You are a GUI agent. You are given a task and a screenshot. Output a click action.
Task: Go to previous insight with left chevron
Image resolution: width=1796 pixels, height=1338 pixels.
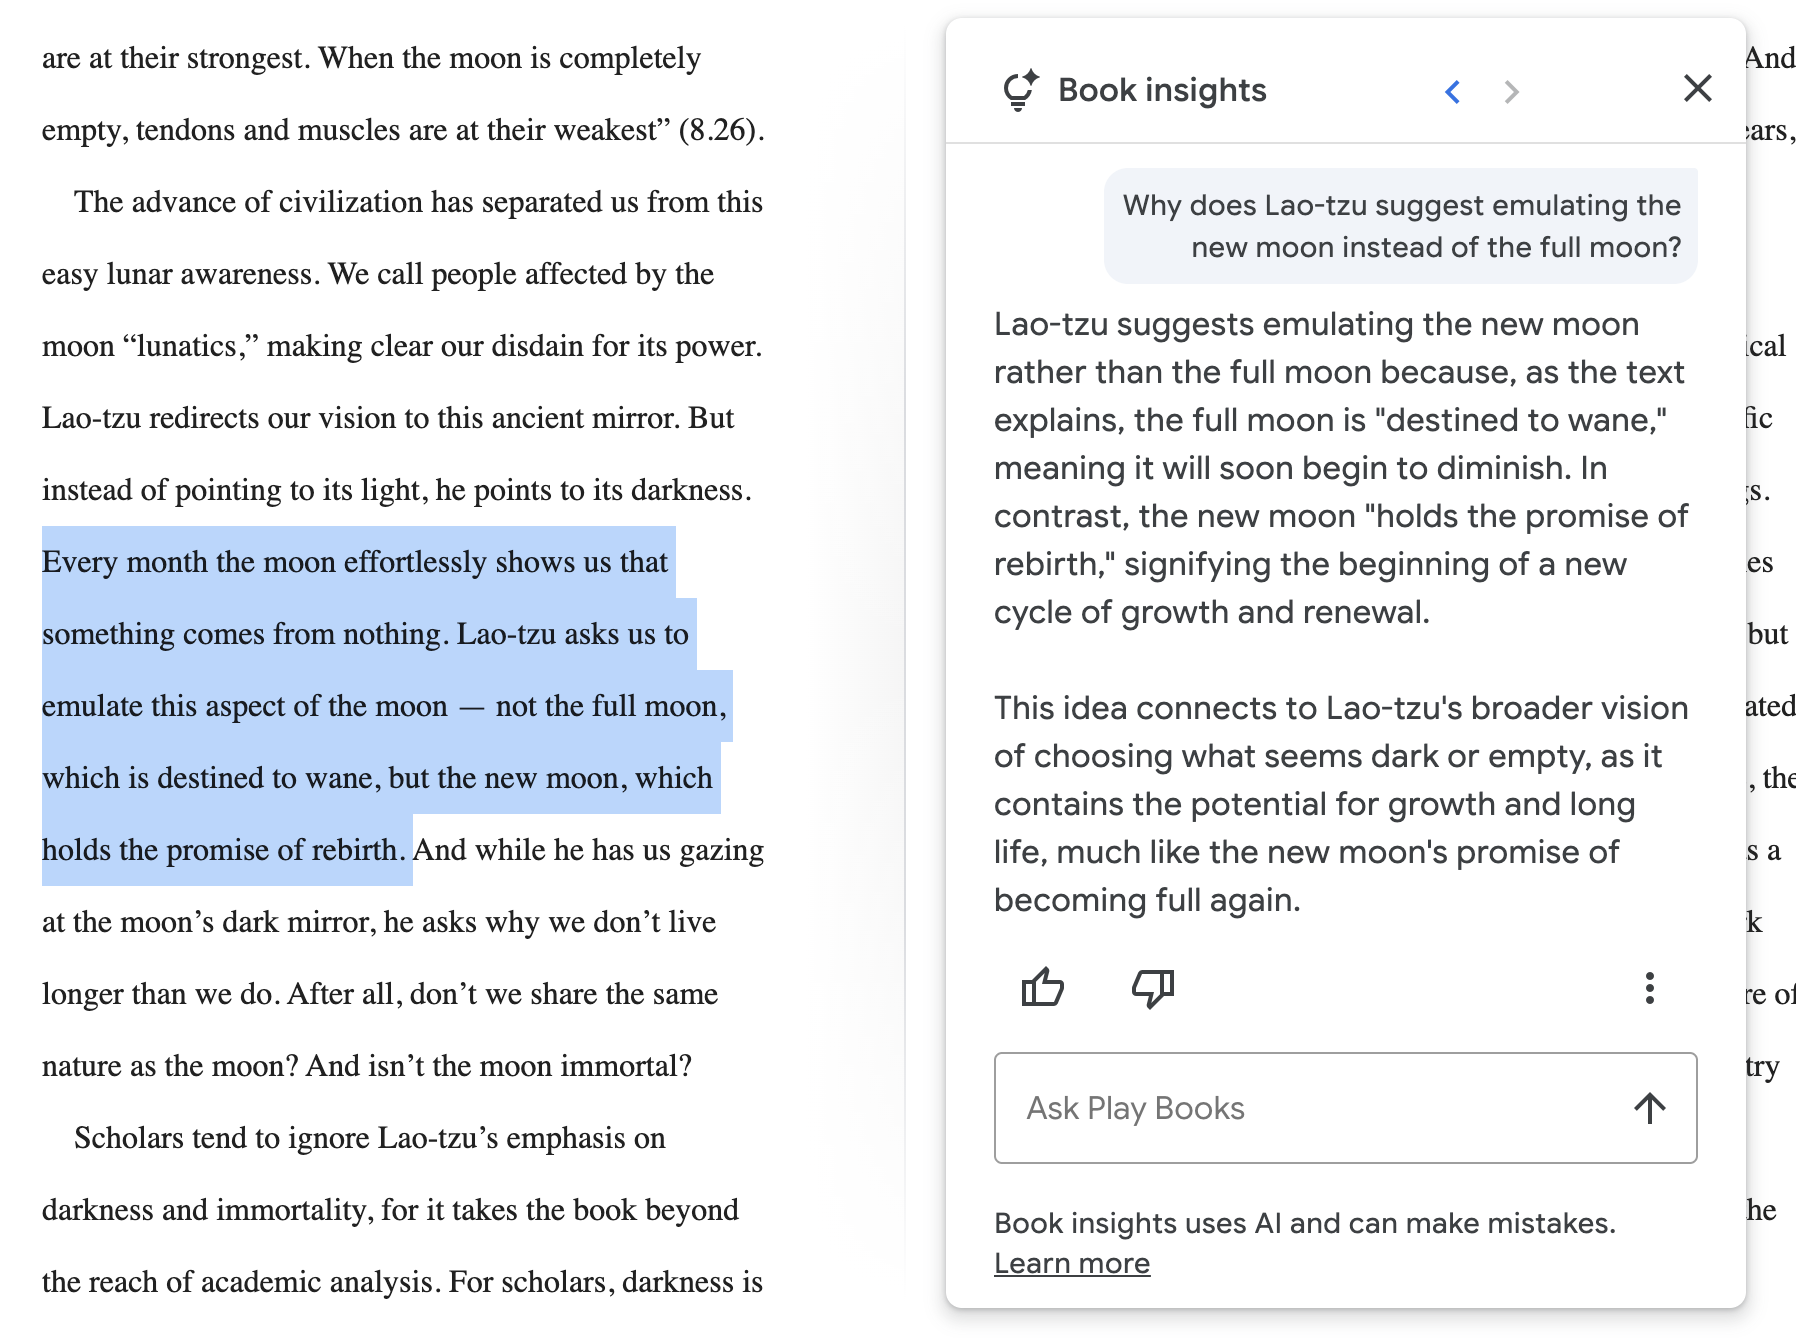1453,92
